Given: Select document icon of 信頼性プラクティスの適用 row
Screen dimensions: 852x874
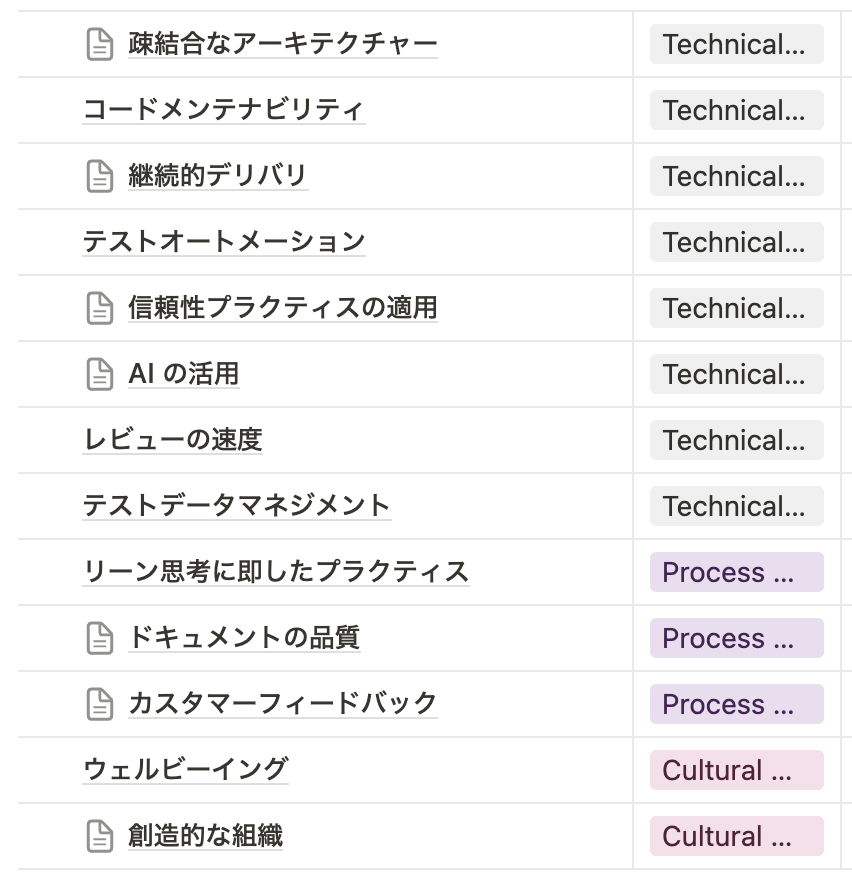Looking at the screenshot, I should tap(99, 309).
